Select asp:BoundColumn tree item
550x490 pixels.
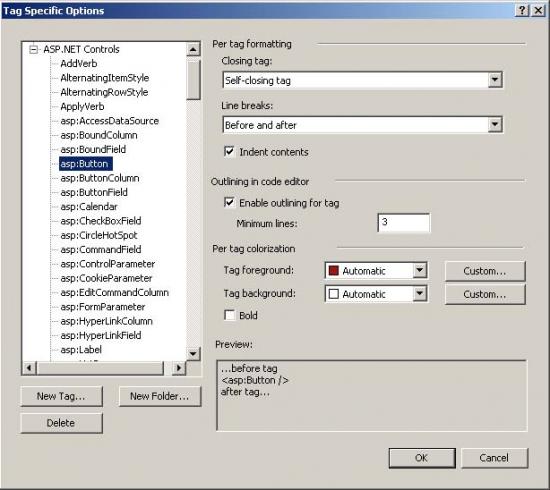click(x=99, y=135)
